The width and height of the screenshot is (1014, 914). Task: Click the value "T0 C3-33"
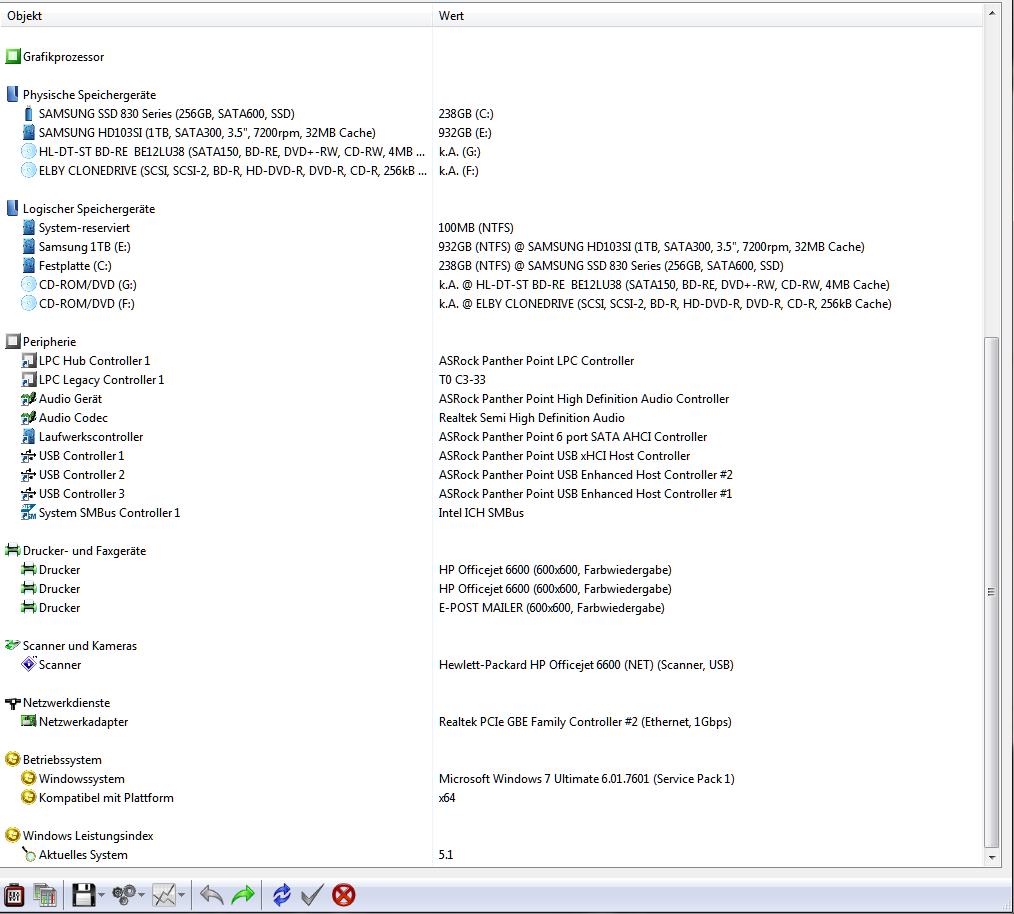[462, 380]
